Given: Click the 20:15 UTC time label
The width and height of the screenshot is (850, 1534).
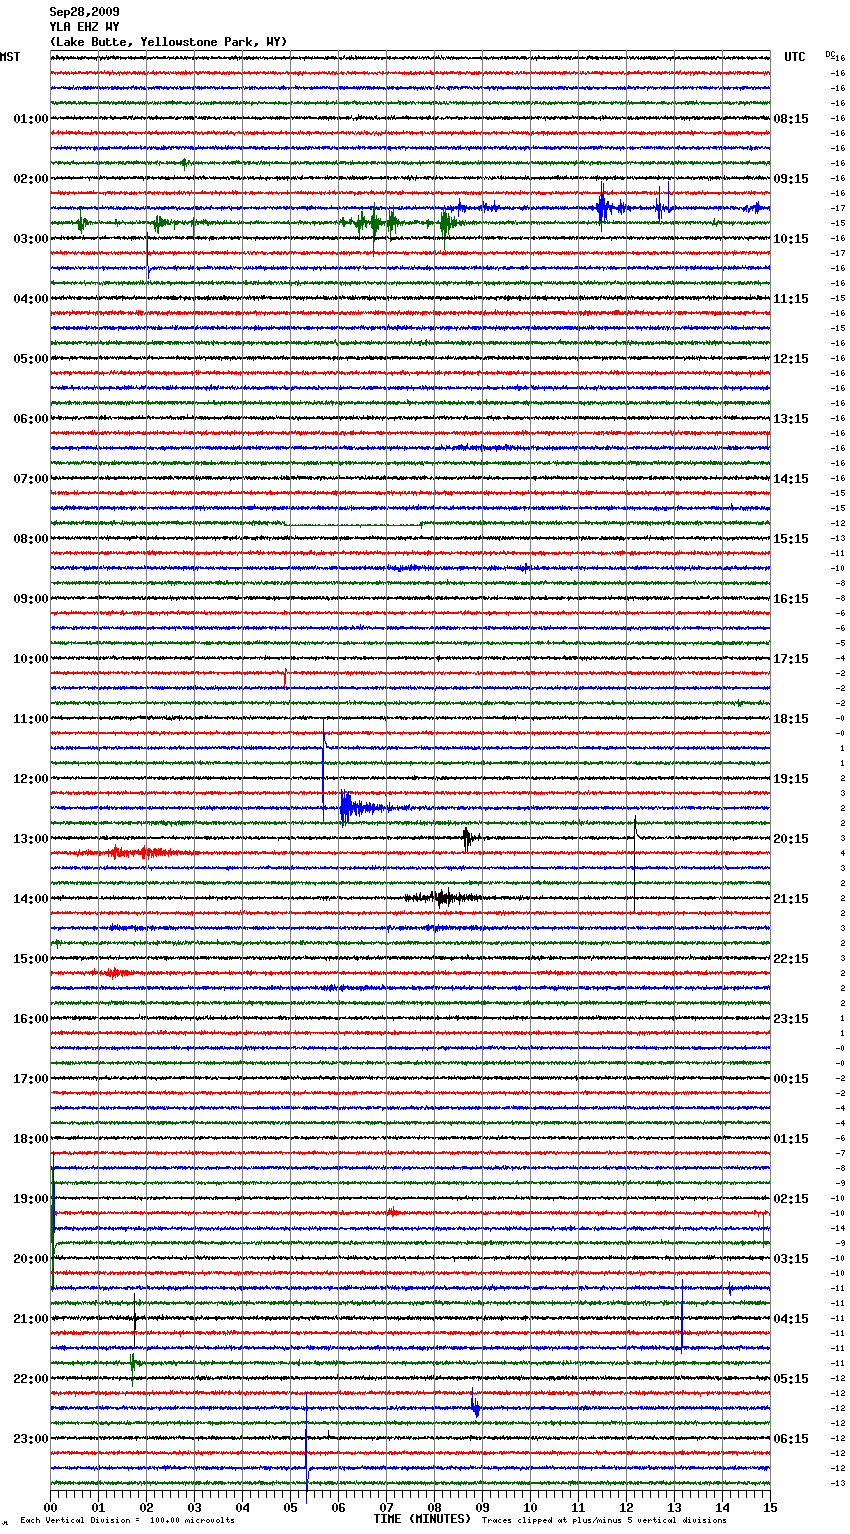Looking at the screenshot, I should 791,839.
